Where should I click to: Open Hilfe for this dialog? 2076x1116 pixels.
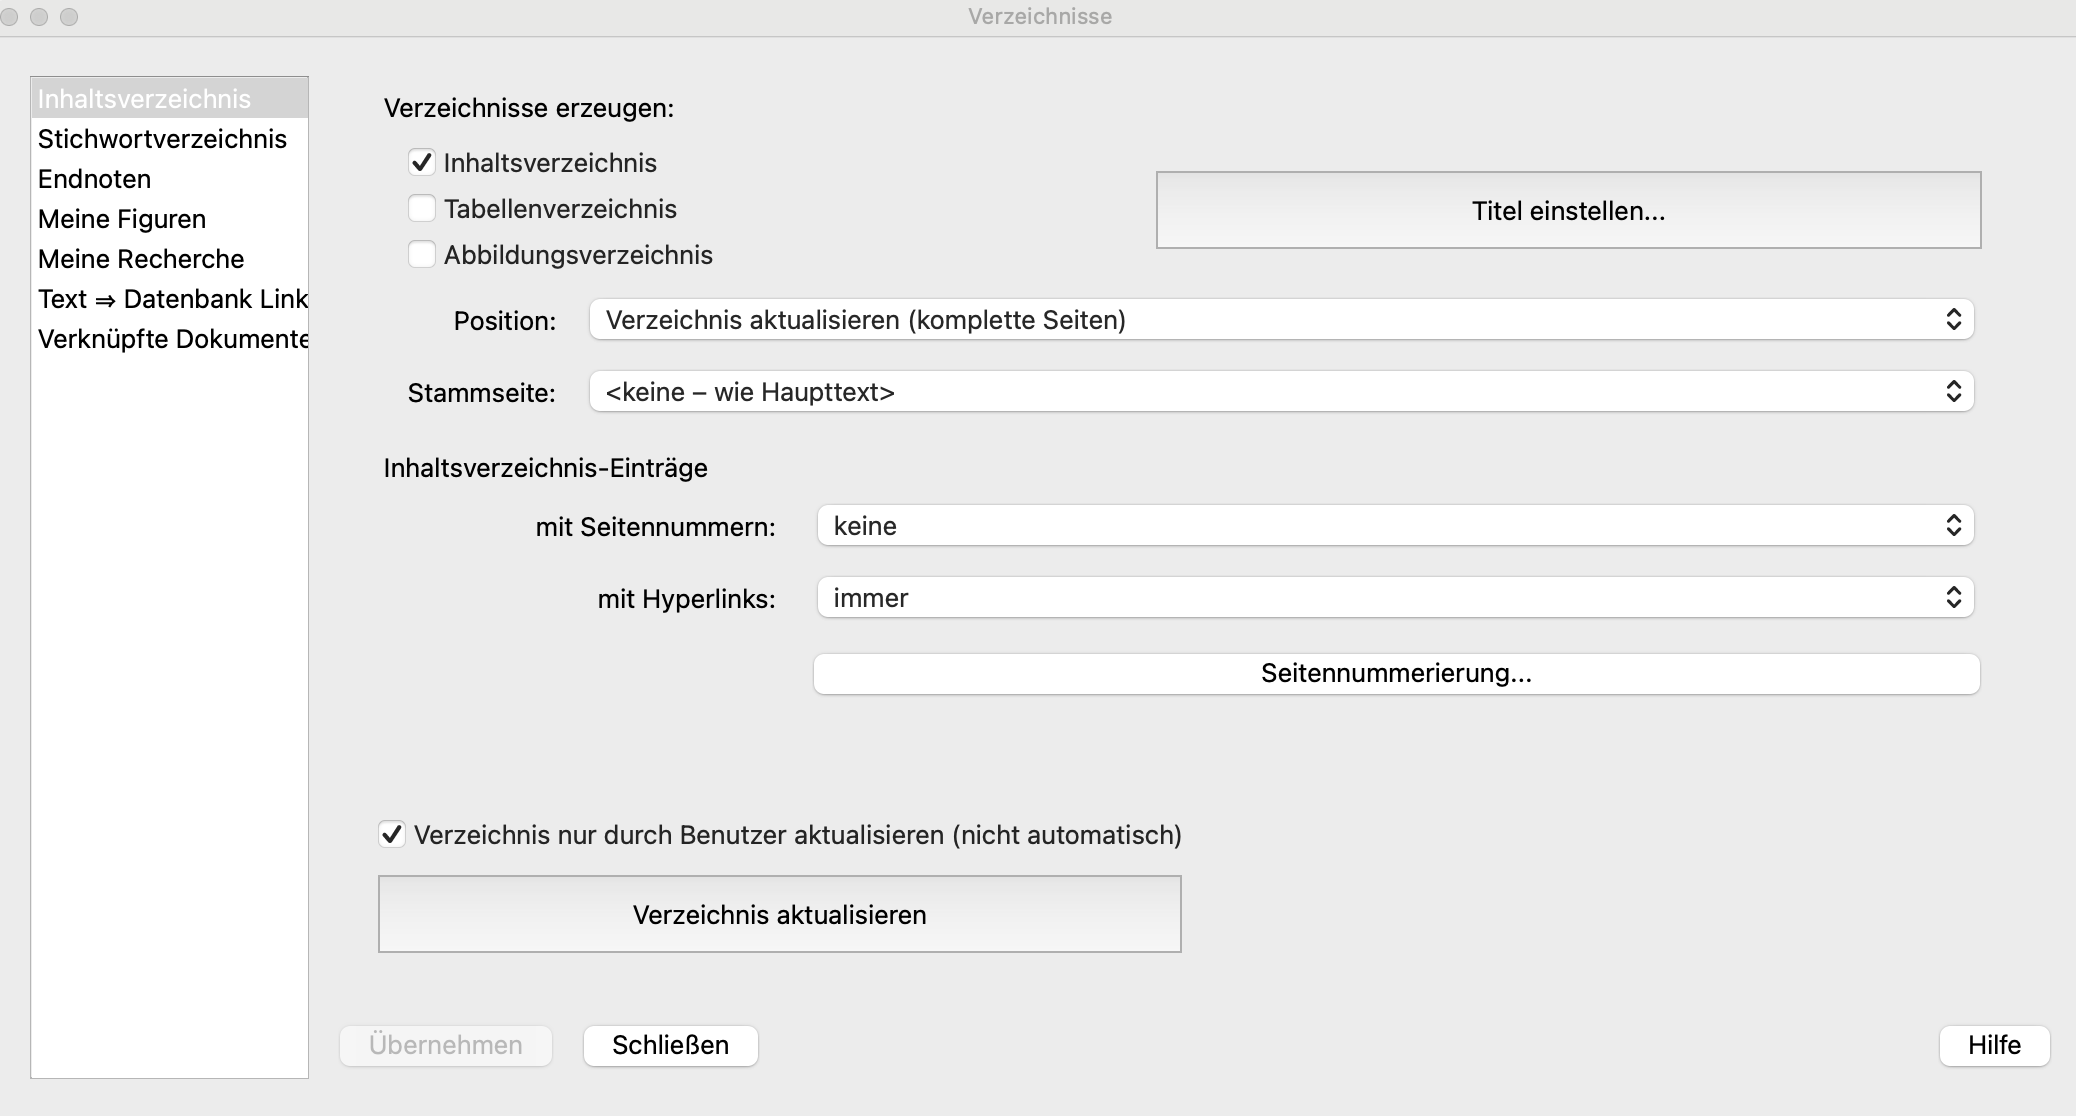click(1994, 1045)
